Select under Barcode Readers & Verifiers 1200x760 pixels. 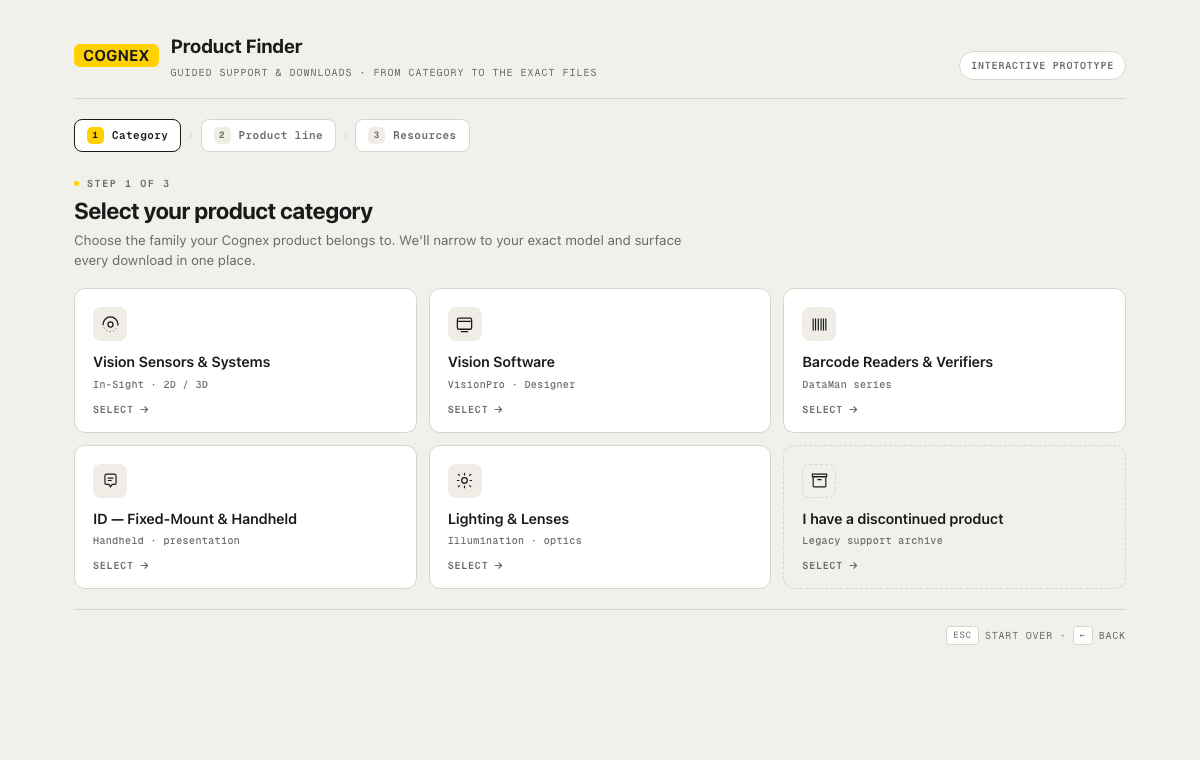click(830, 410)
